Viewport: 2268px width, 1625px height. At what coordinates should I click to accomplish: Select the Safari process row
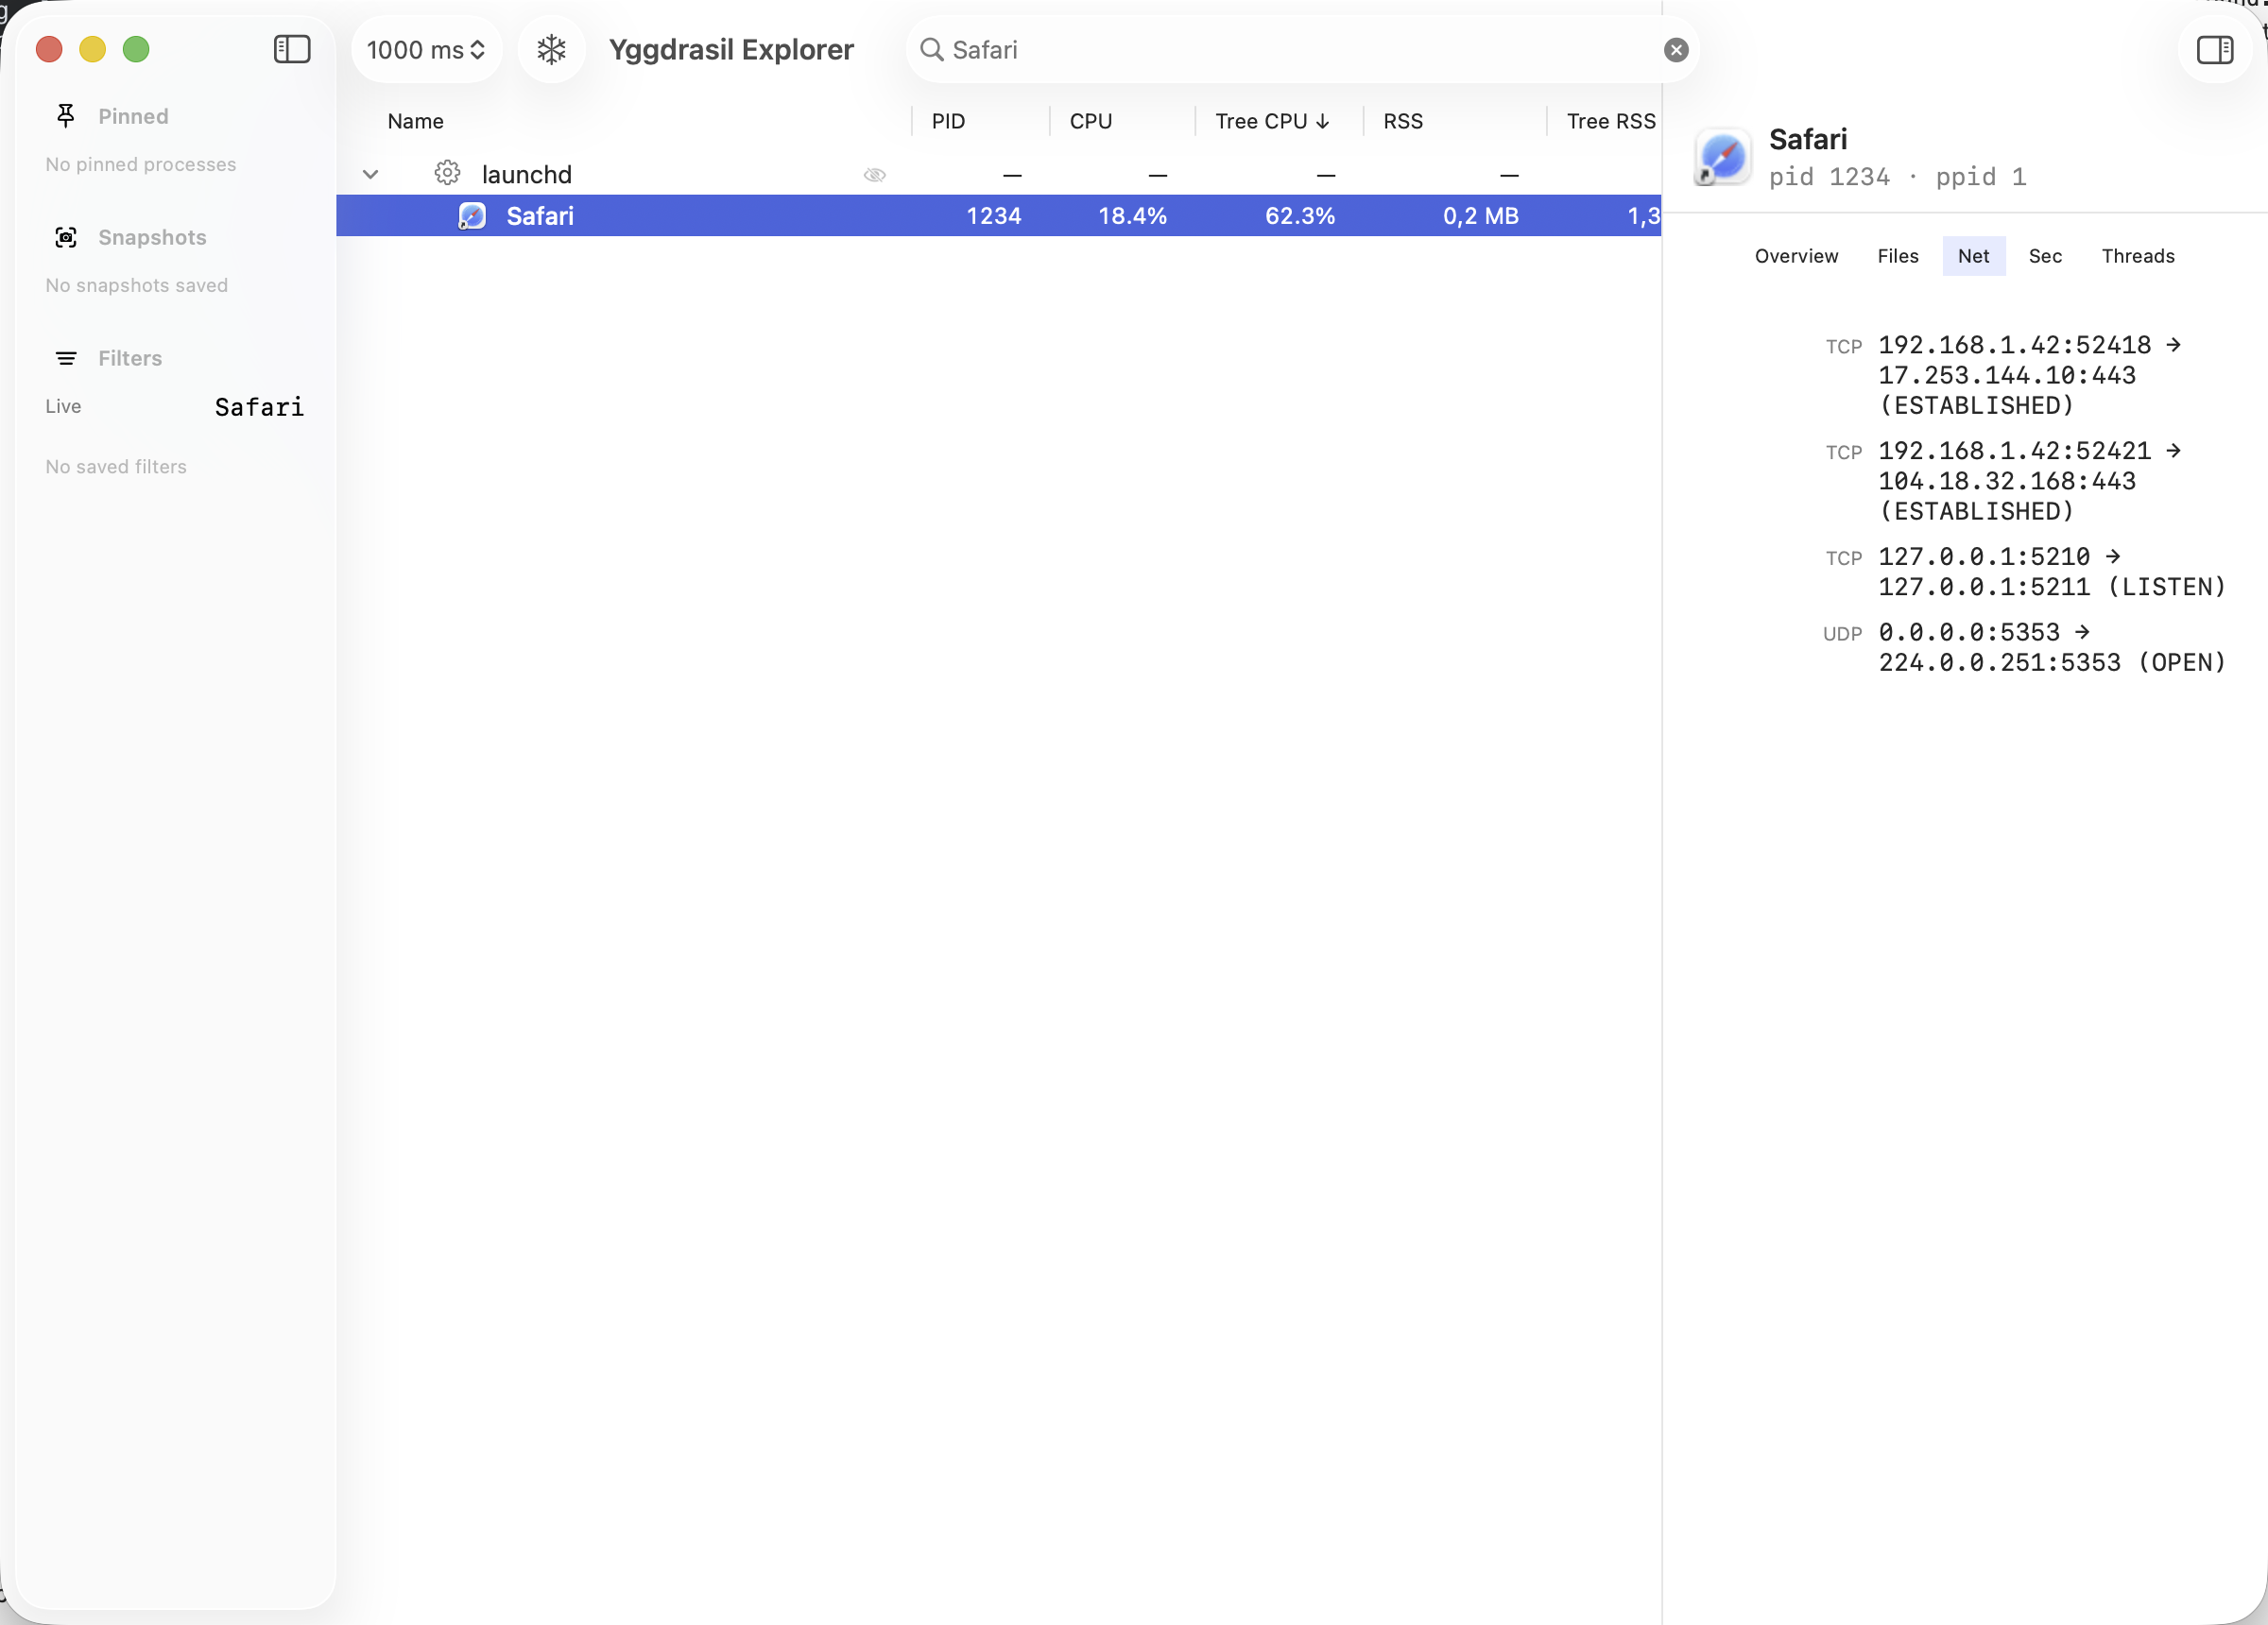[999, 215]
